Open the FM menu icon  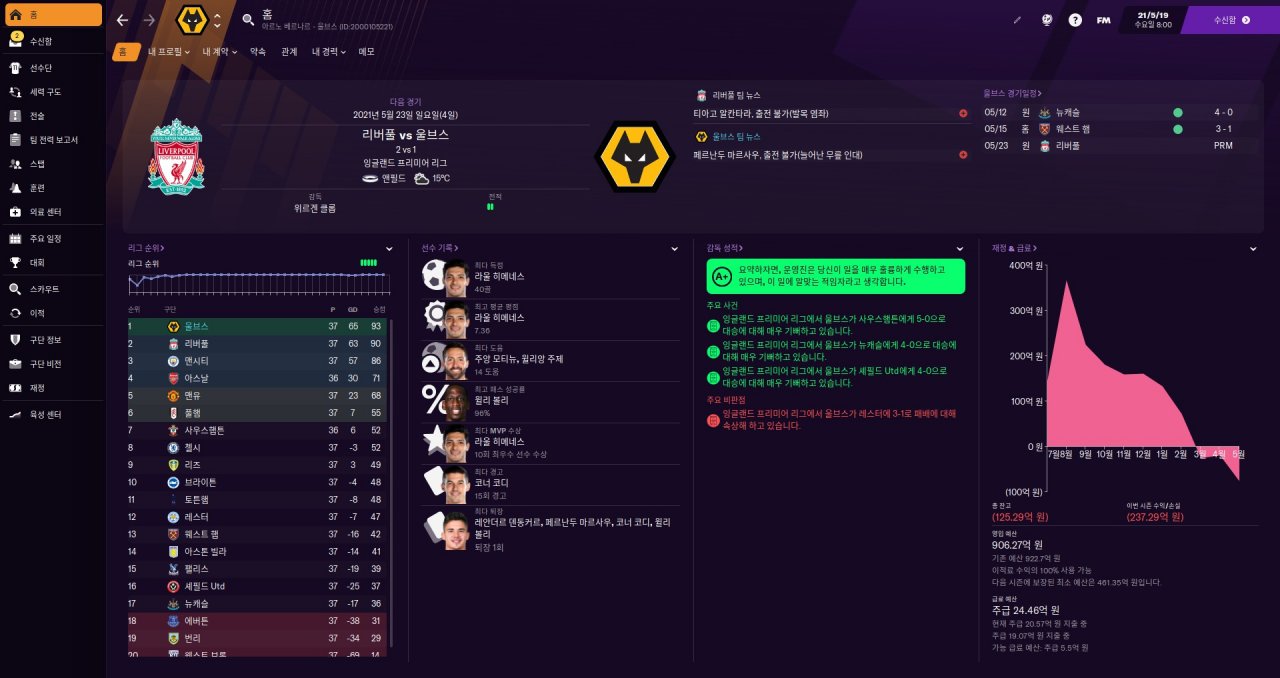click(1103, 20)
